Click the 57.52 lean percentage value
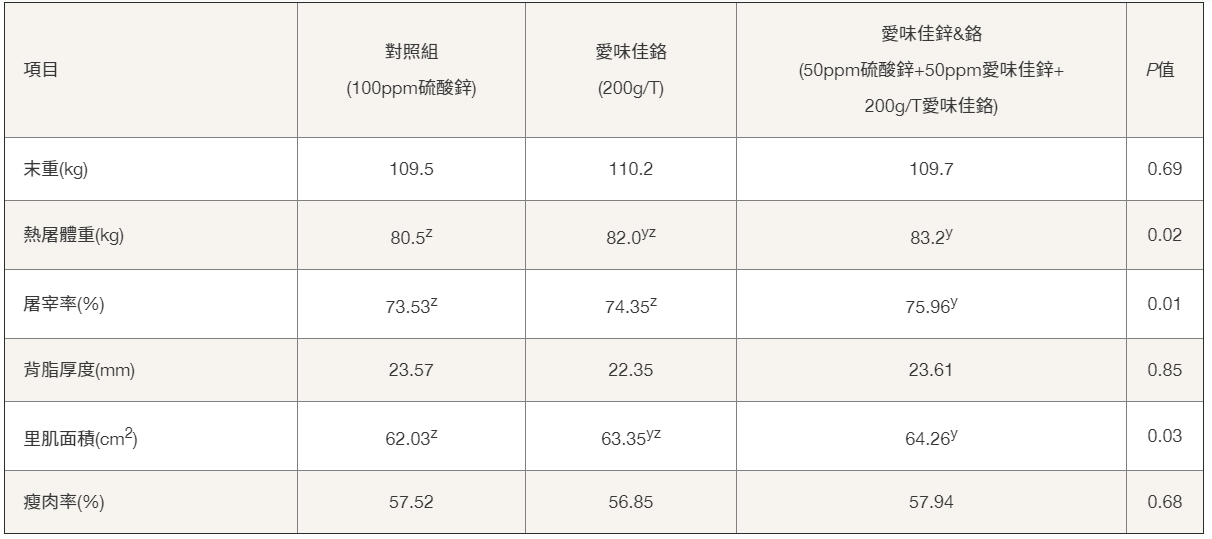The width and height of the screenshot is (1212, 539). (x=411, y=502)
